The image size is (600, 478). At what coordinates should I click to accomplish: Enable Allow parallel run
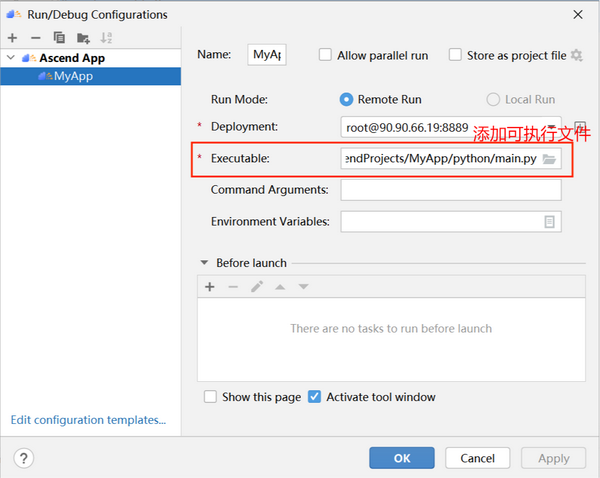click(325, 56)
